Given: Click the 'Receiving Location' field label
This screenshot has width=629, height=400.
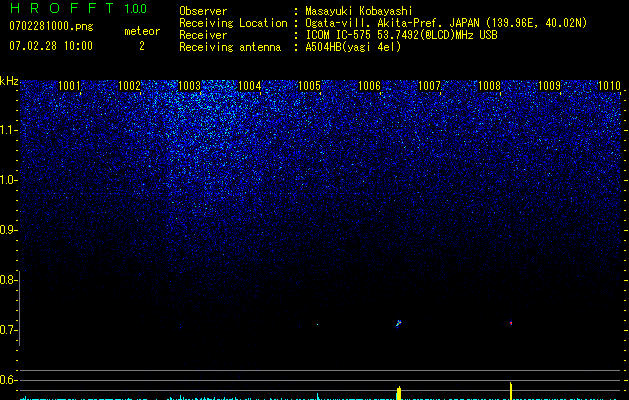Looking at the screenshot, I should [x=233, y=23].
